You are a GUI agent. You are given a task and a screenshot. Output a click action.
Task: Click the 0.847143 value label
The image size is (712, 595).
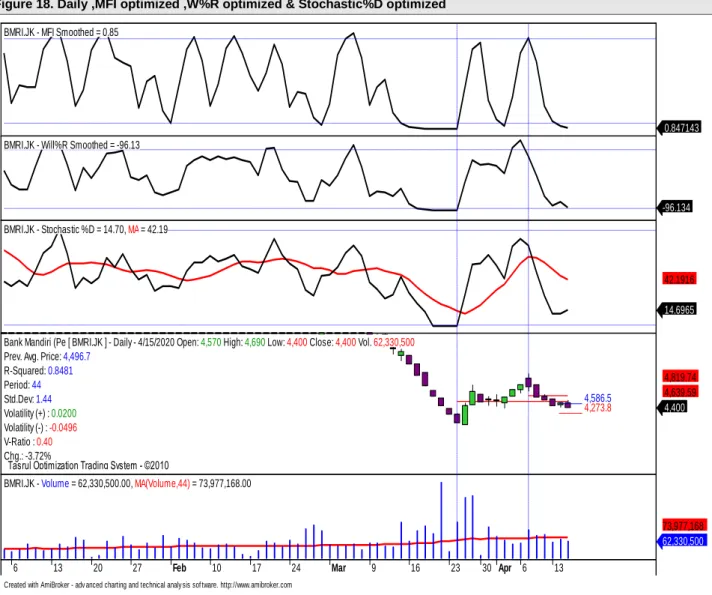[x=681, y=128]
